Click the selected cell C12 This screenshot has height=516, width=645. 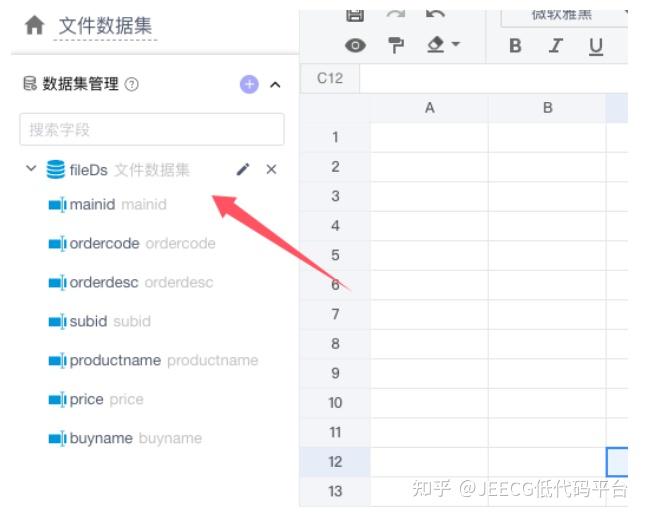point(617,462)
